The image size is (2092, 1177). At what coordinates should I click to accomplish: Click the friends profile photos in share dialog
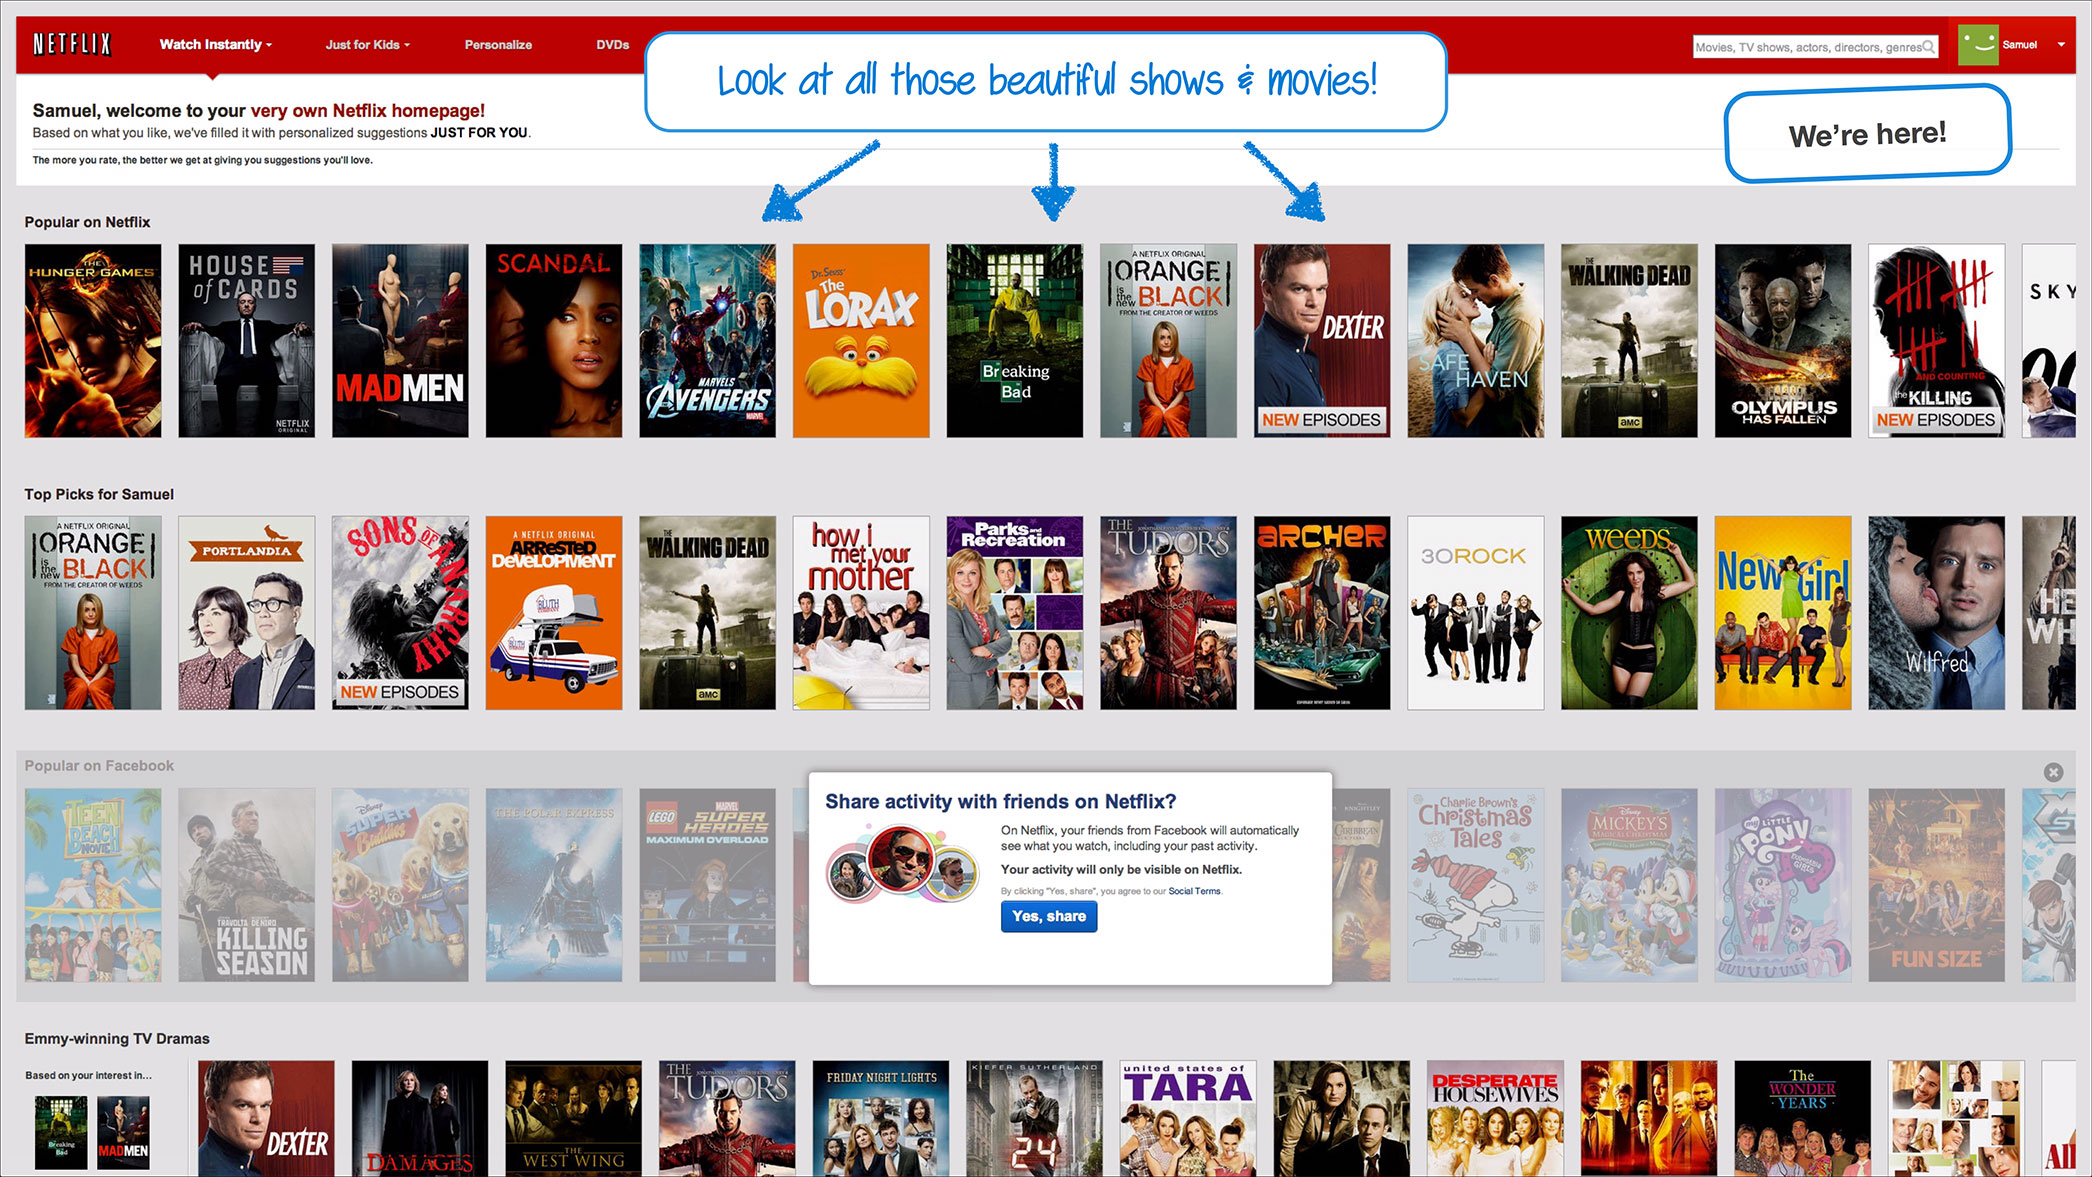pos(902,863)
